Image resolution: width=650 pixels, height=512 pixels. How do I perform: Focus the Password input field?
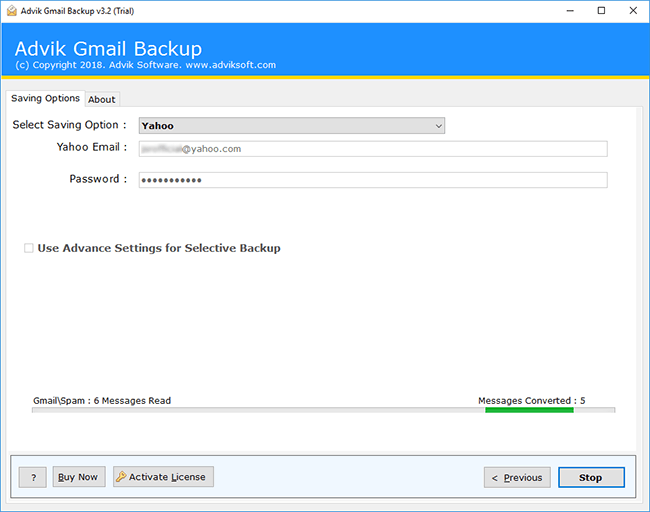pyautogui.click(x=373, y=180)
